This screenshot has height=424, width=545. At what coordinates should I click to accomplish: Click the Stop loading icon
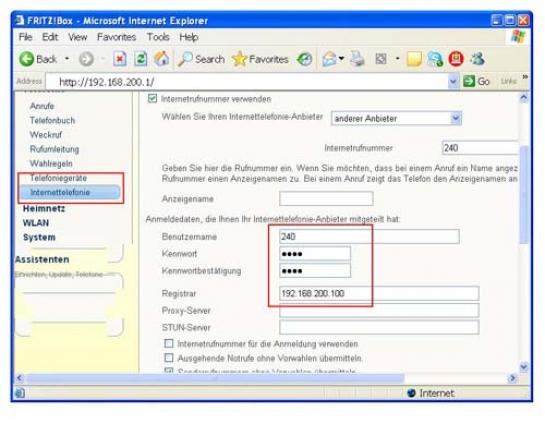[120, 59]
